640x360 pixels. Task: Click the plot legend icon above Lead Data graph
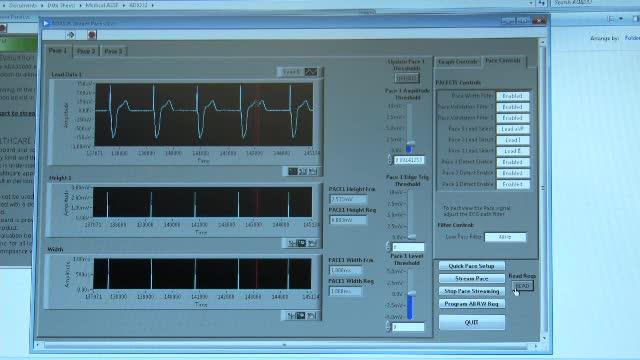tap(311, 72)
